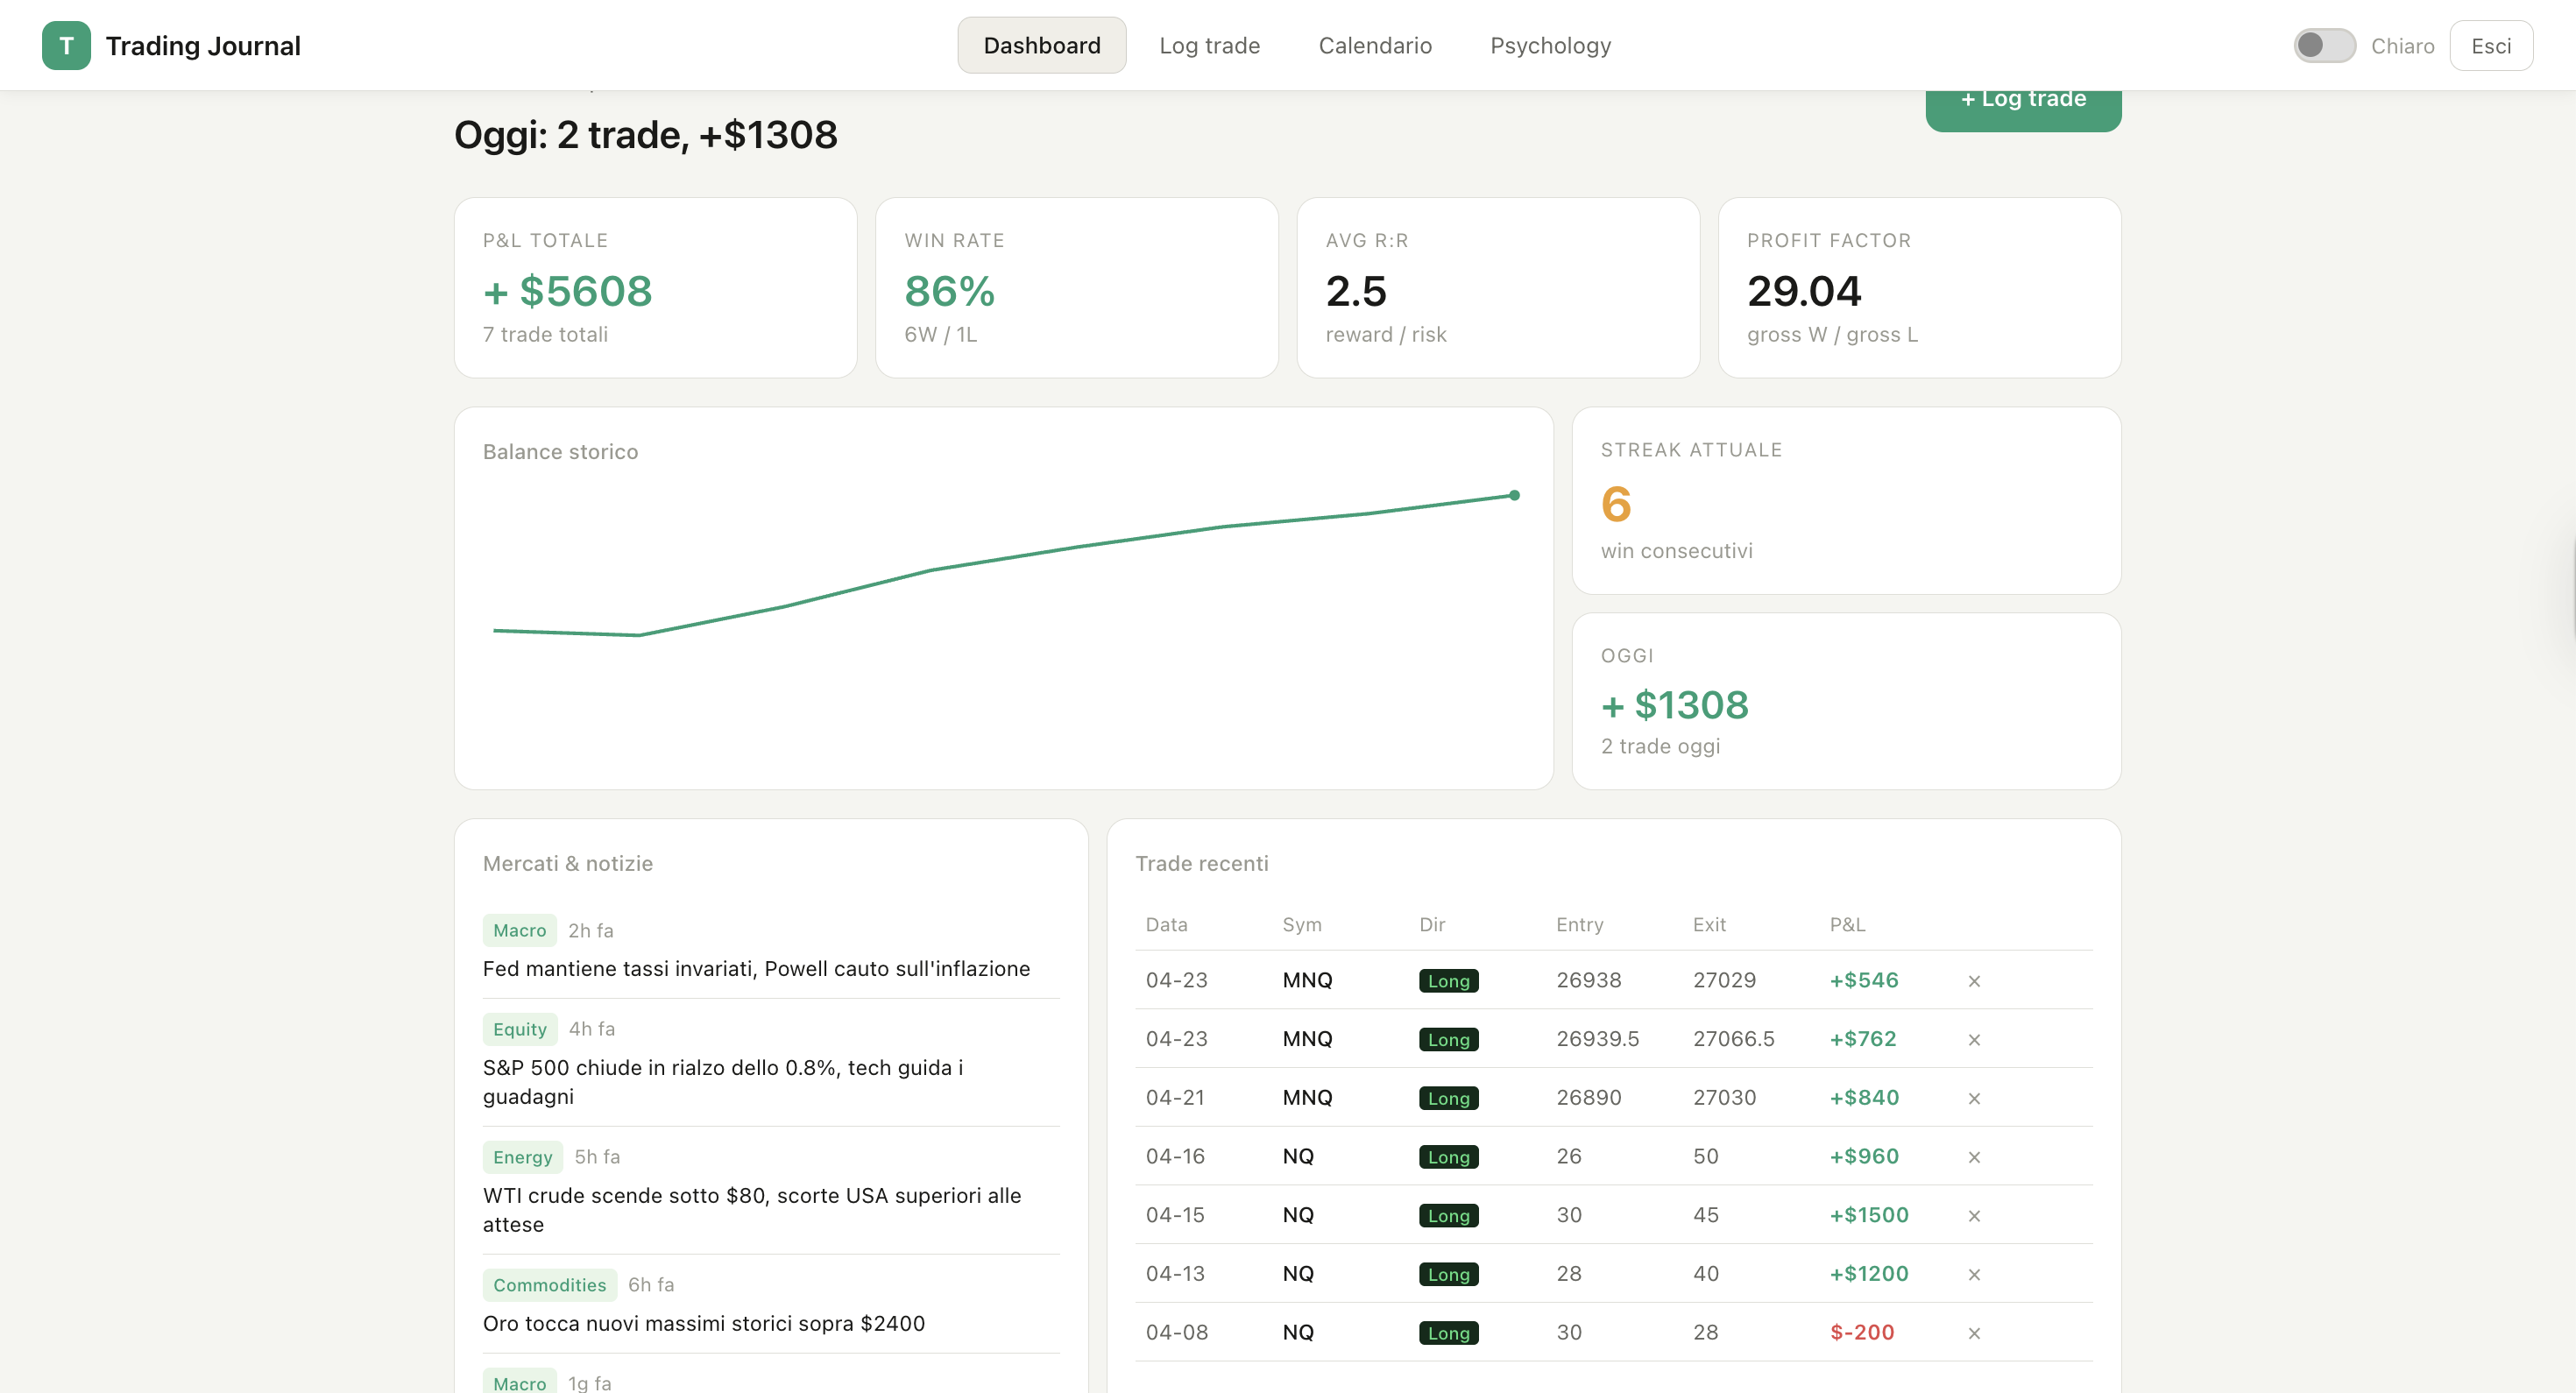The height and width of the screenshot is (1393, 2576).
Task: Remove the 04-08 losing NQ trade
Action: coord(1975,1332)
